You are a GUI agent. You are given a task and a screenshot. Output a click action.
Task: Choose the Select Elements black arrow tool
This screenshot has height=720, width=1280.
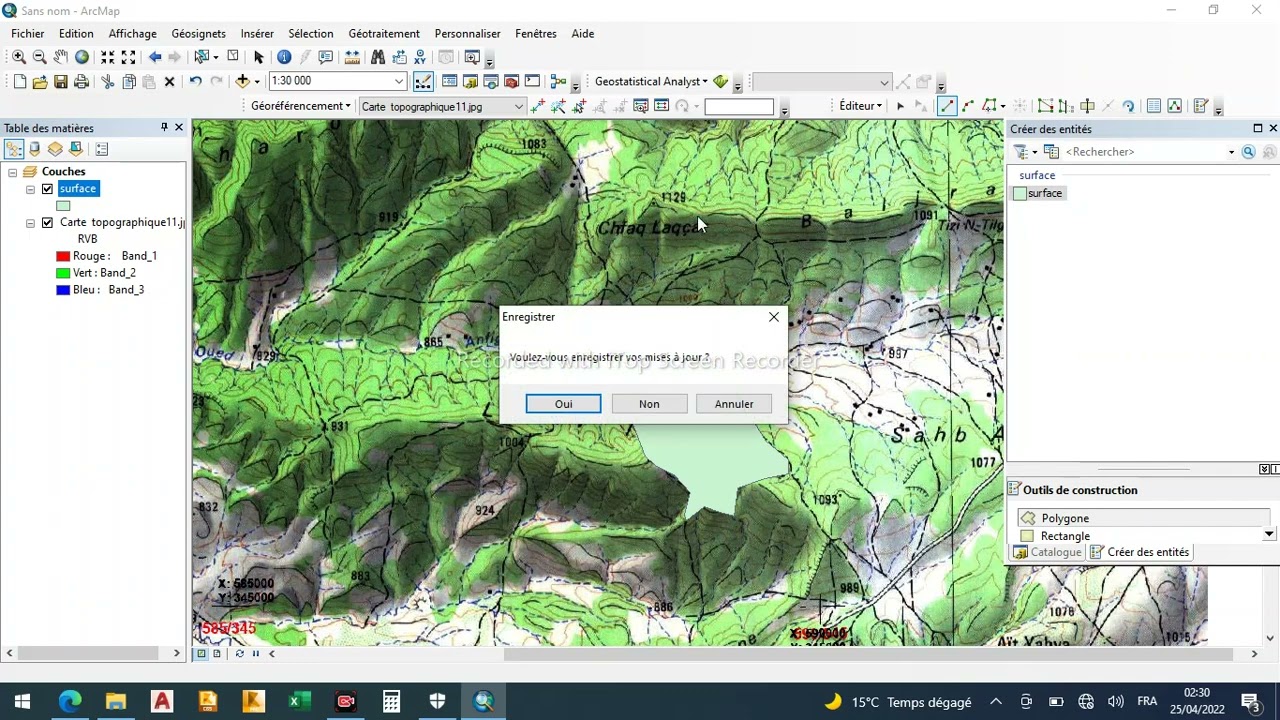point(258,57)
